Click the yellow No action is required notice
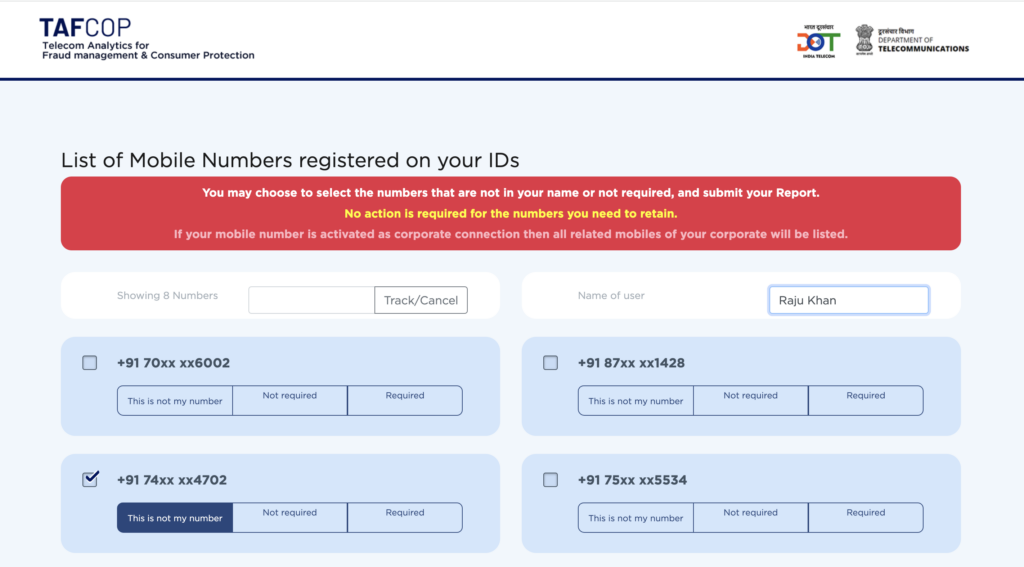 click(511, 214)
